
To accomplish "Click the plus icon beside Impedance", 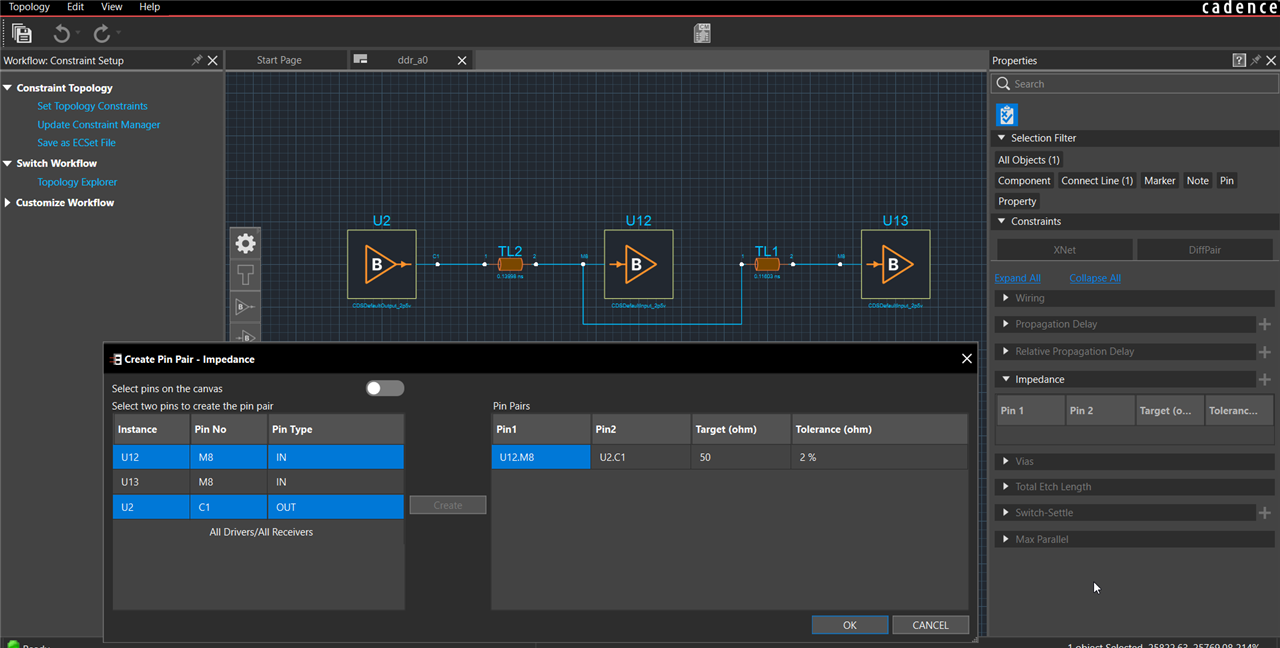I will click(1264, 380).
